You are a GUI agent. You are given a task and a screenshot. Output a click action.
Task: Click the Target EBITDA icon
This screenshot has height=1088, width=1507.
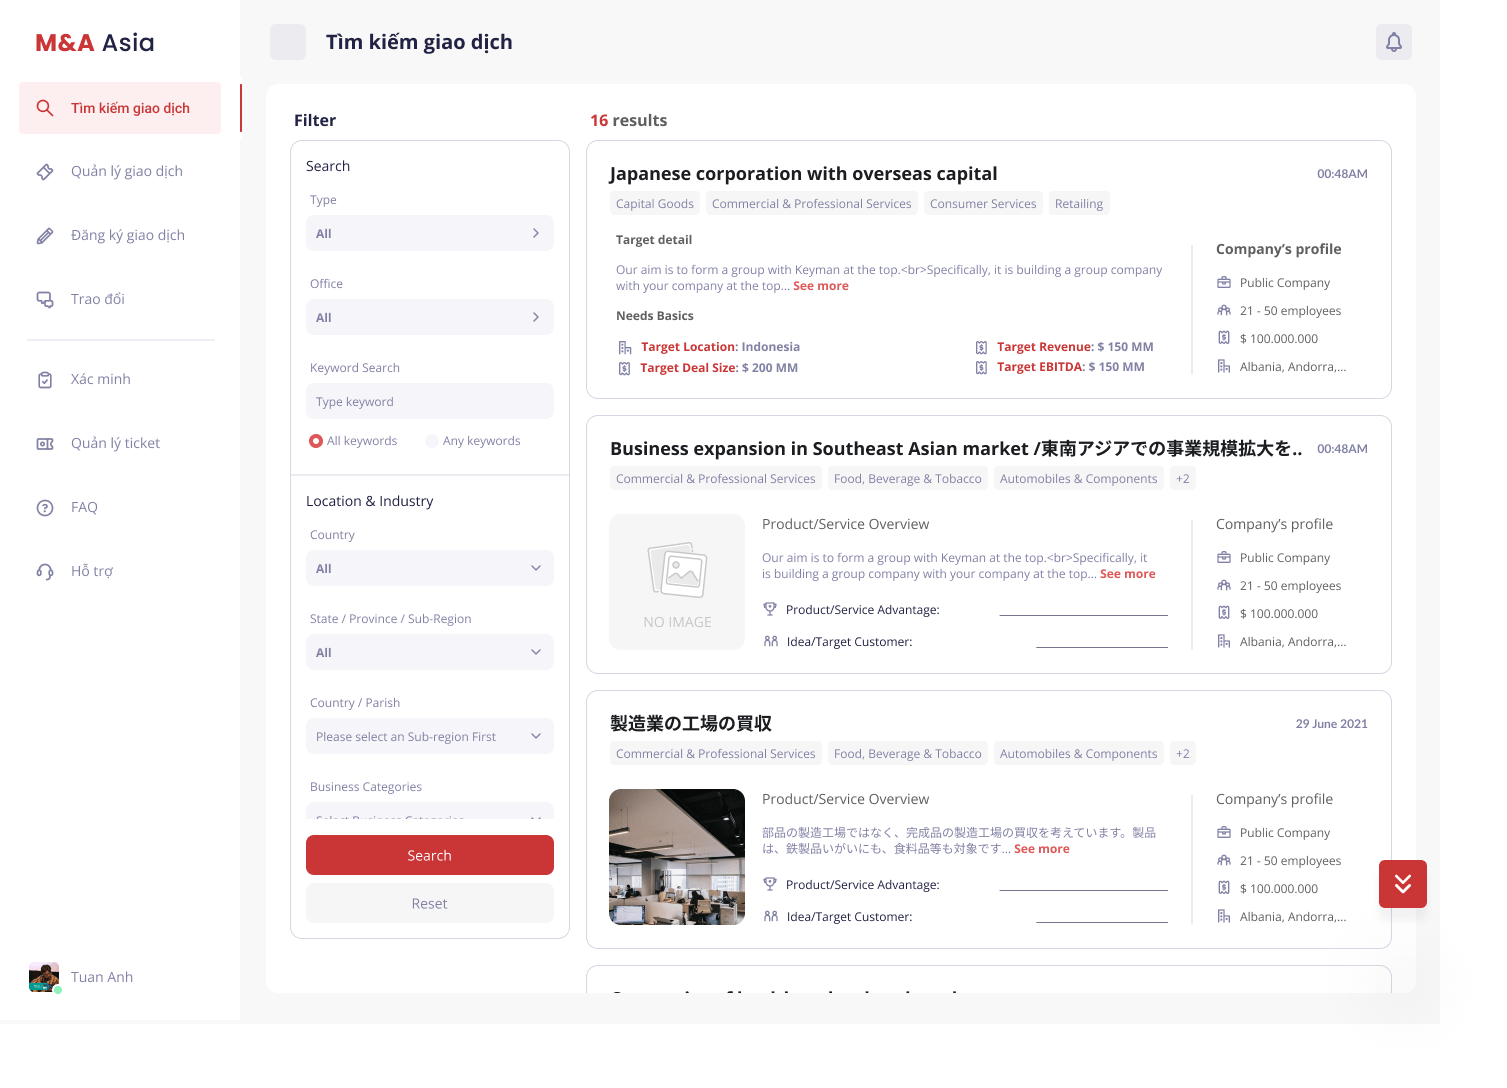(981, 369)
